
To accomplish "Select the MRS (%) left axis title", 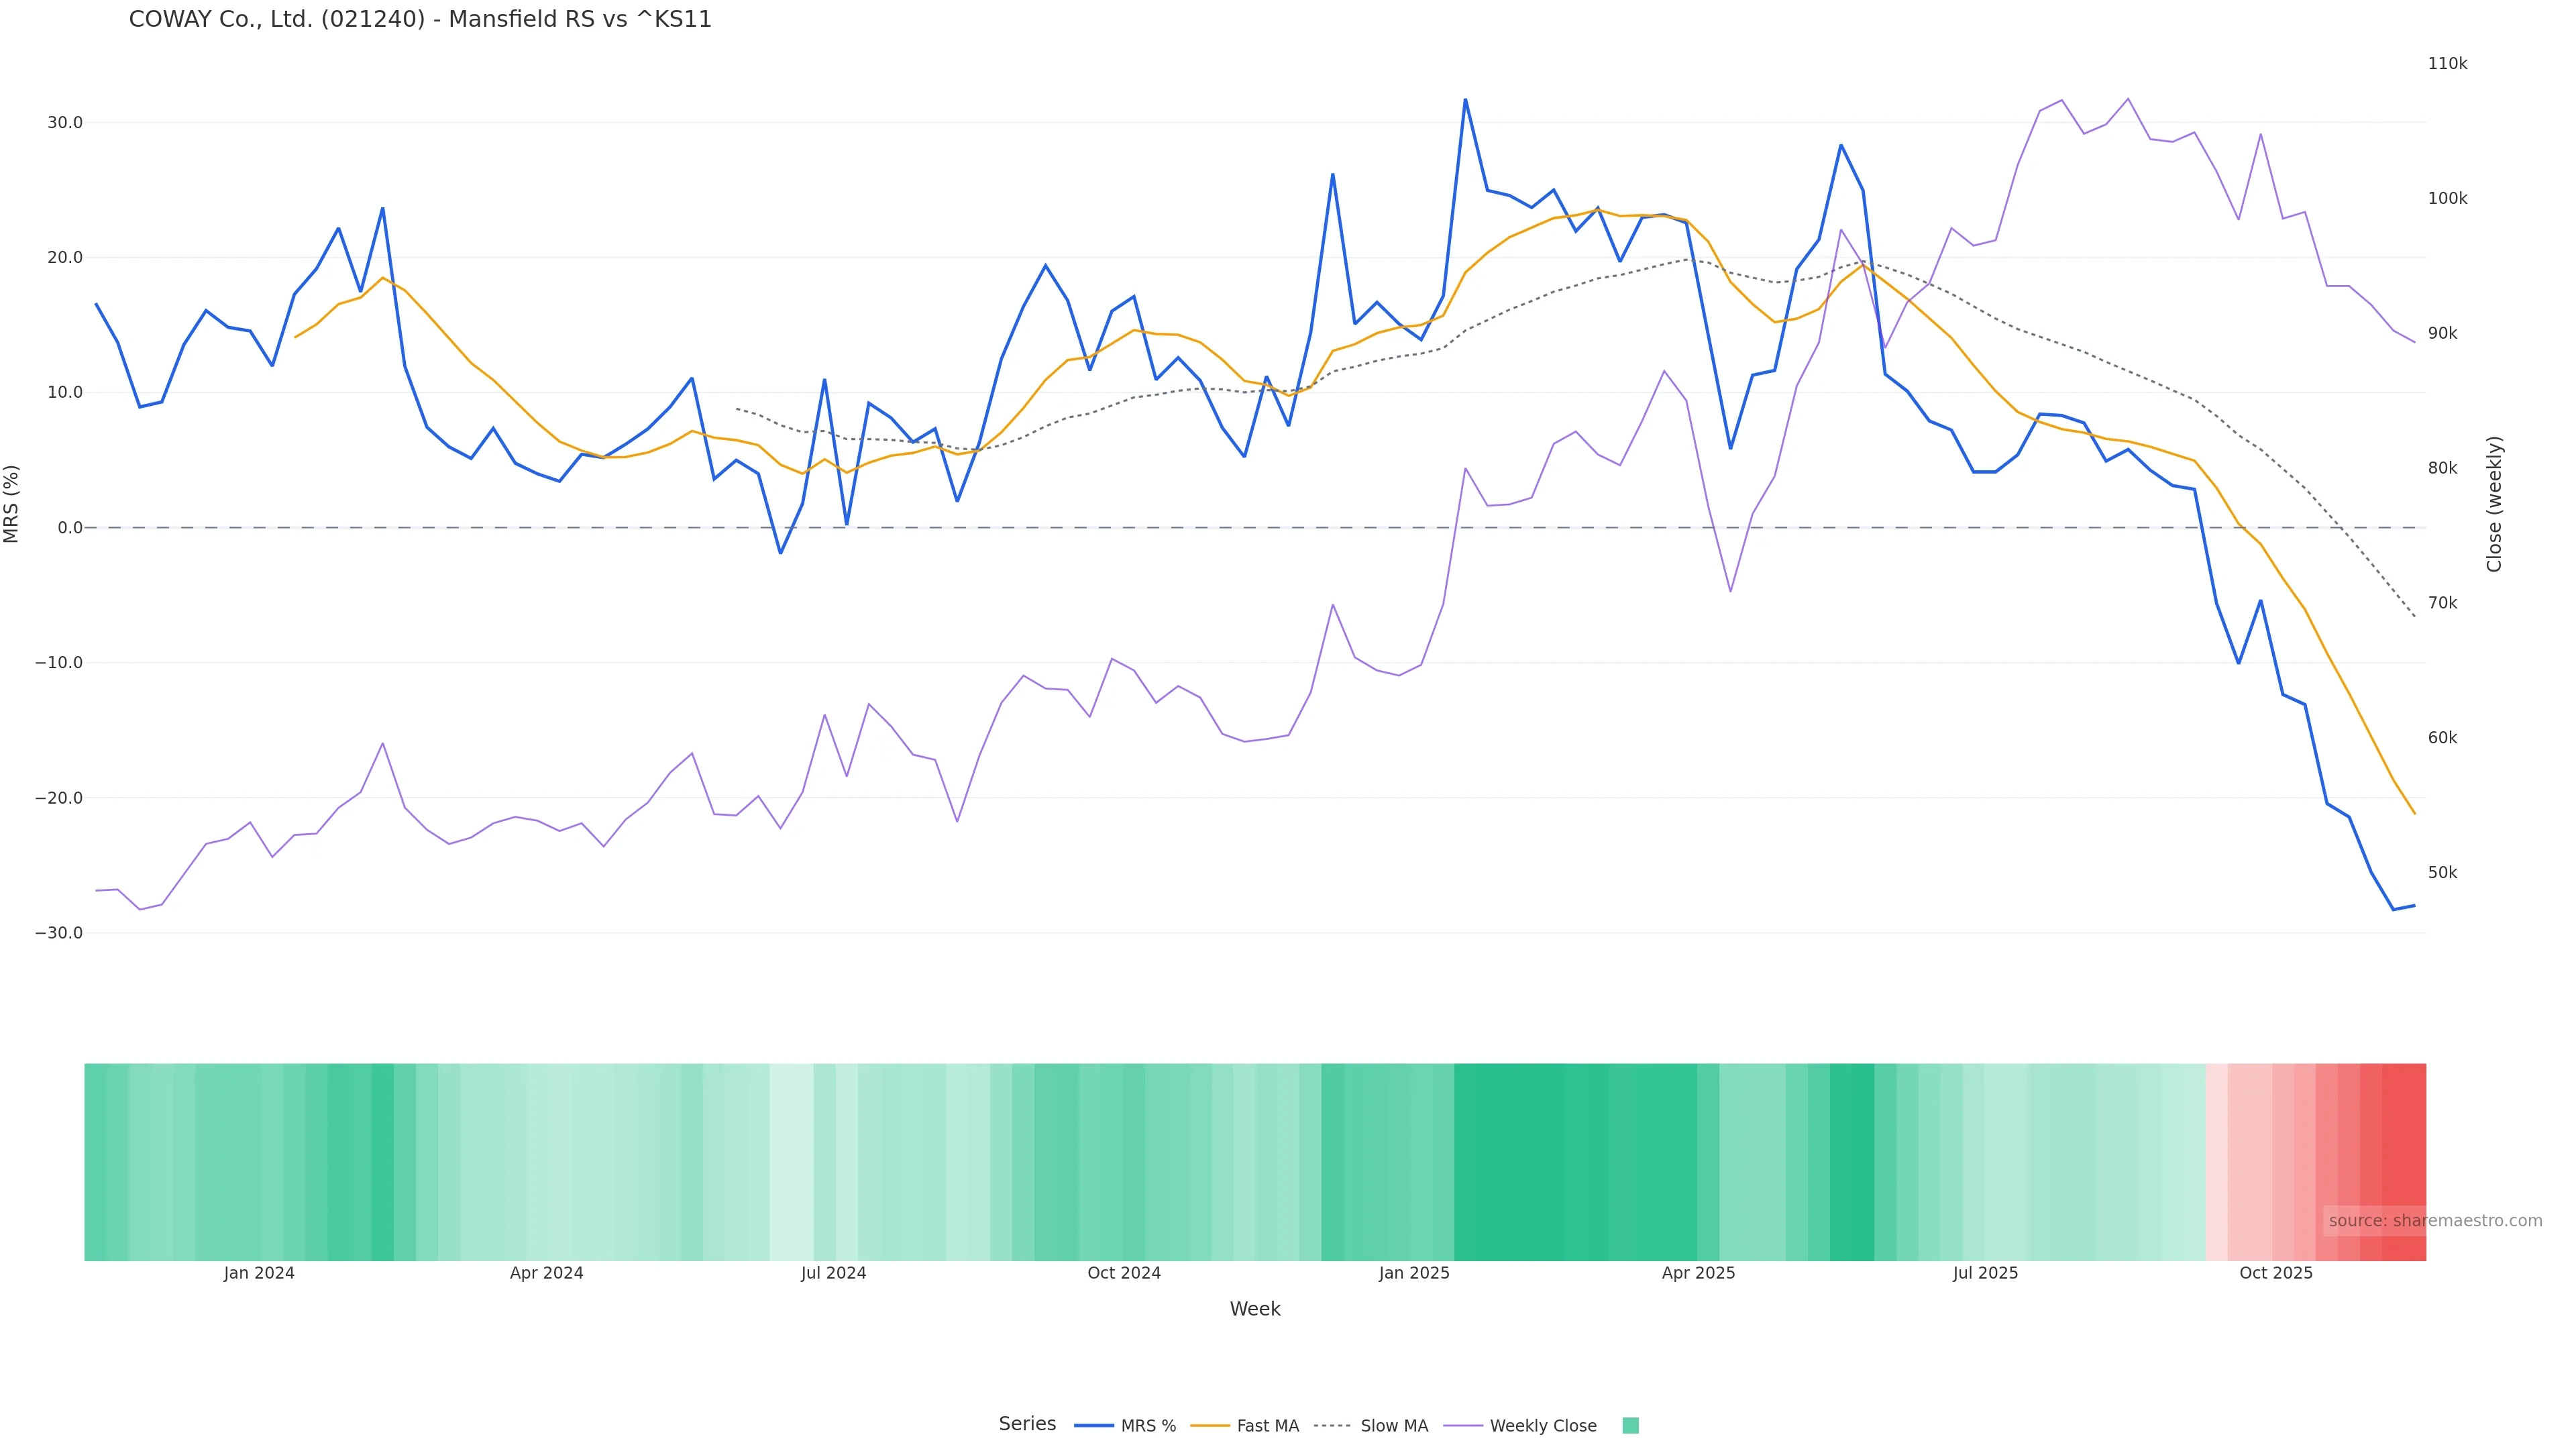I will [x=12, y=503].
